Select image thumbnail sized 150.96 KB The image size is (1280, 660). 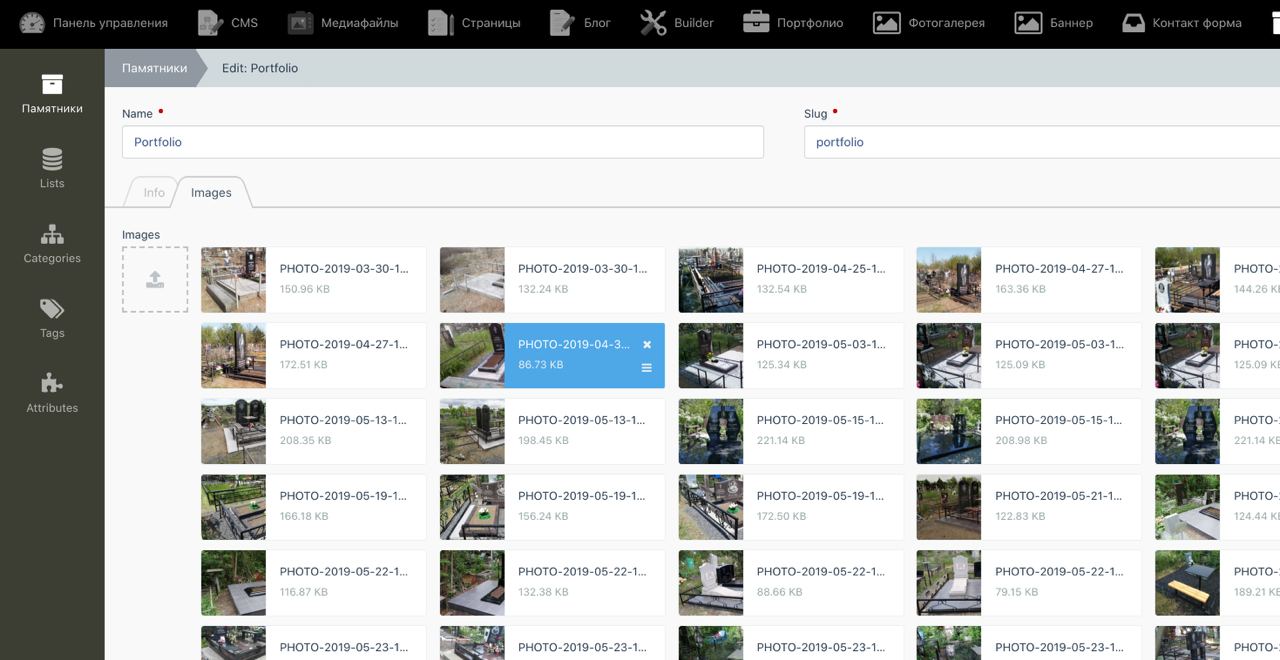click(x=233, y=280)
